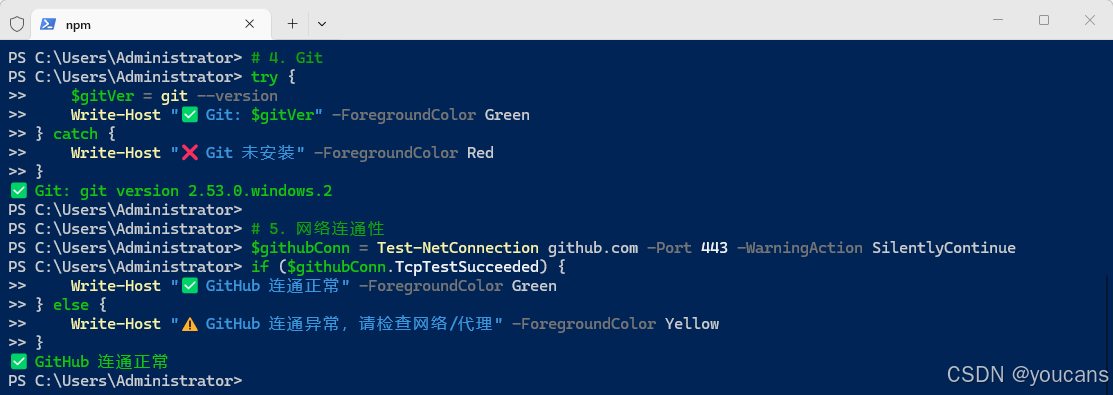Click the '# 5. 网络连通性' comment line
Screen dimensions: 1113x395
pyautogui.click(x=317, y=229)
